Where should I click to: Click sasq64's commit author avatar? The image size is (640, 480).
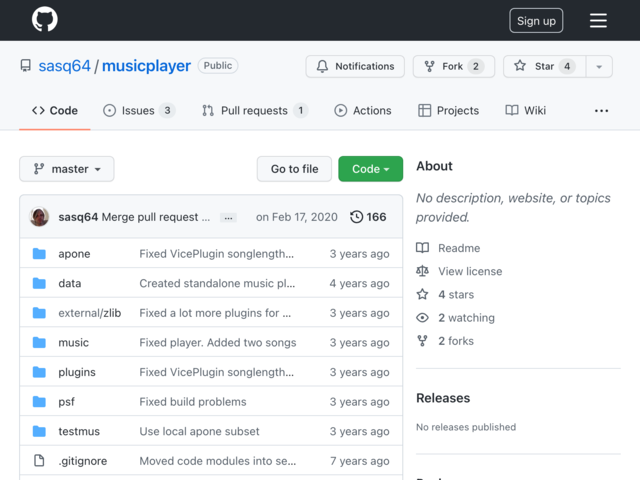pyautogui.click(x=39, y=217)
